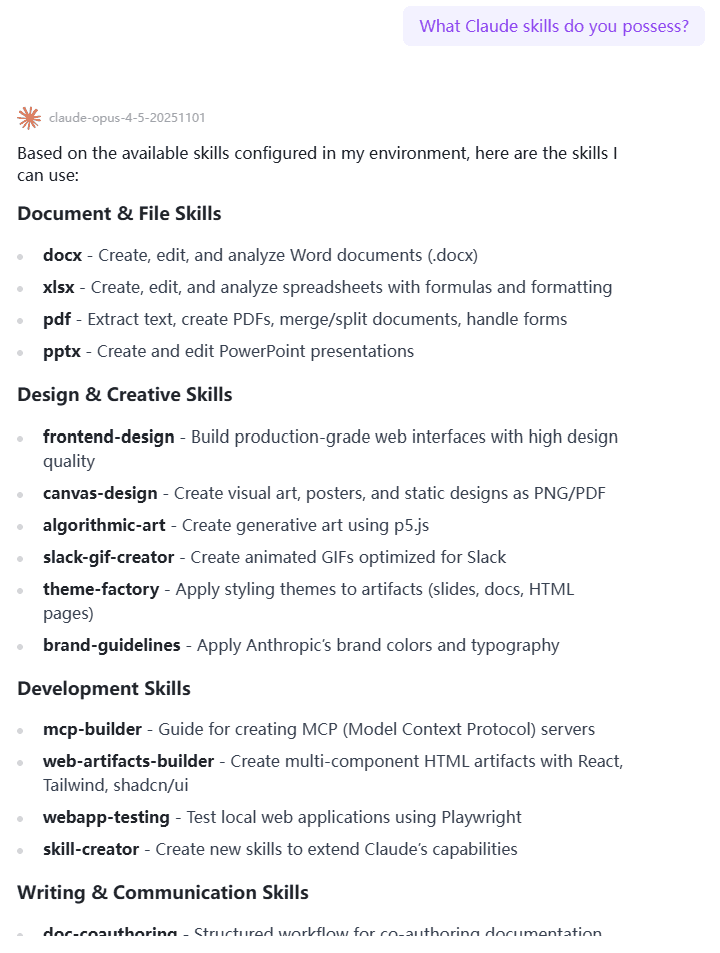Select the slack-gif-creator skill name
The width and height of the screenshot is (720, 953).
point(108,557)
